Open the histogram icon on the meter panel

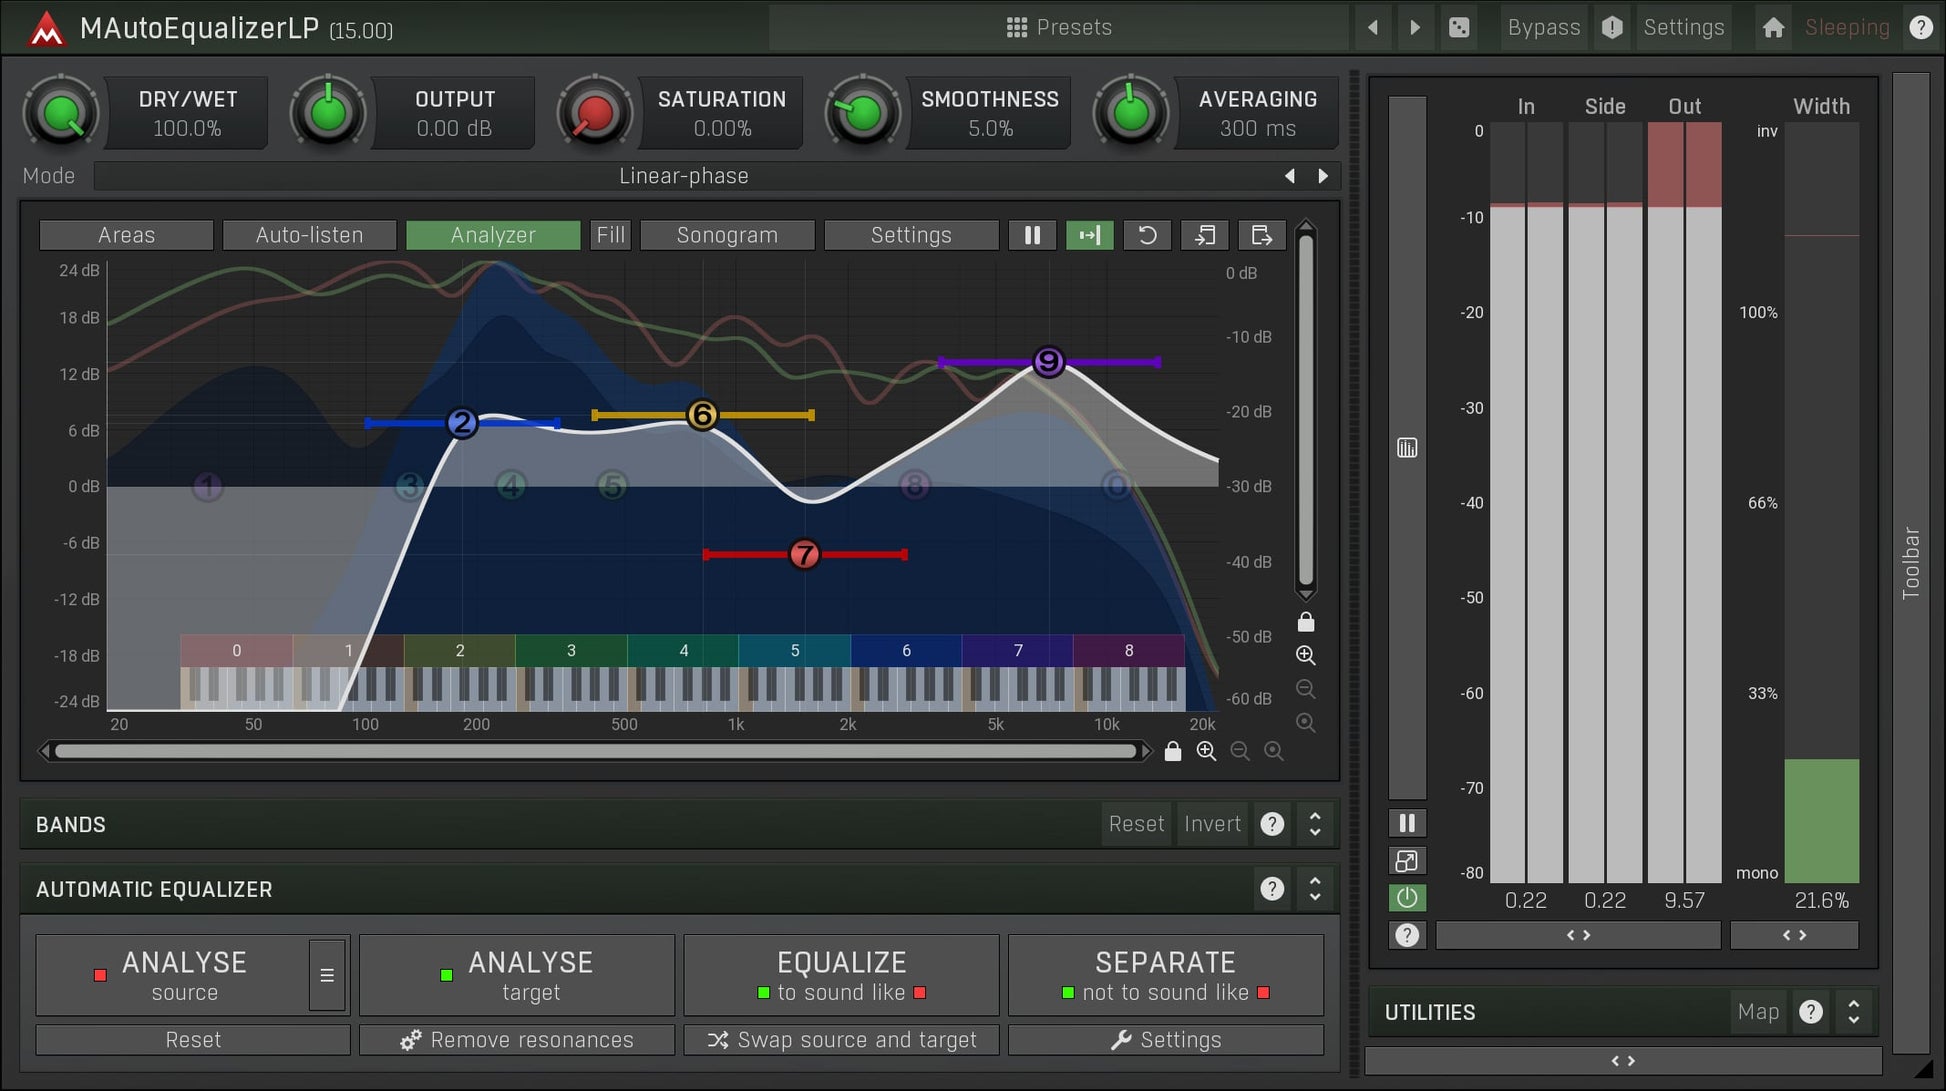tap(1407, 447)
